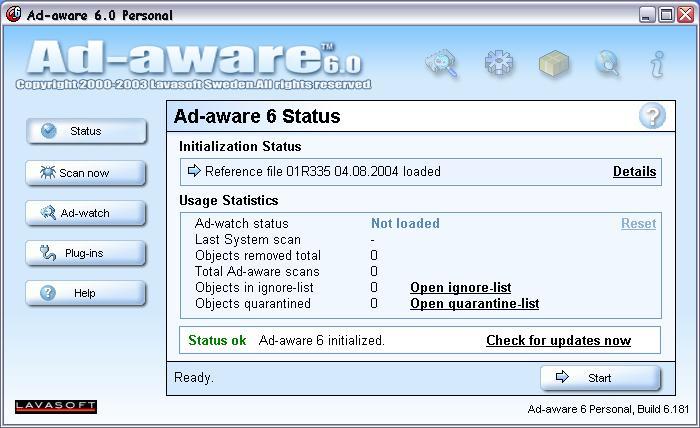The image size is (700, 428).
Task: Click the Reset statistics link
Action: pos(638,223)
